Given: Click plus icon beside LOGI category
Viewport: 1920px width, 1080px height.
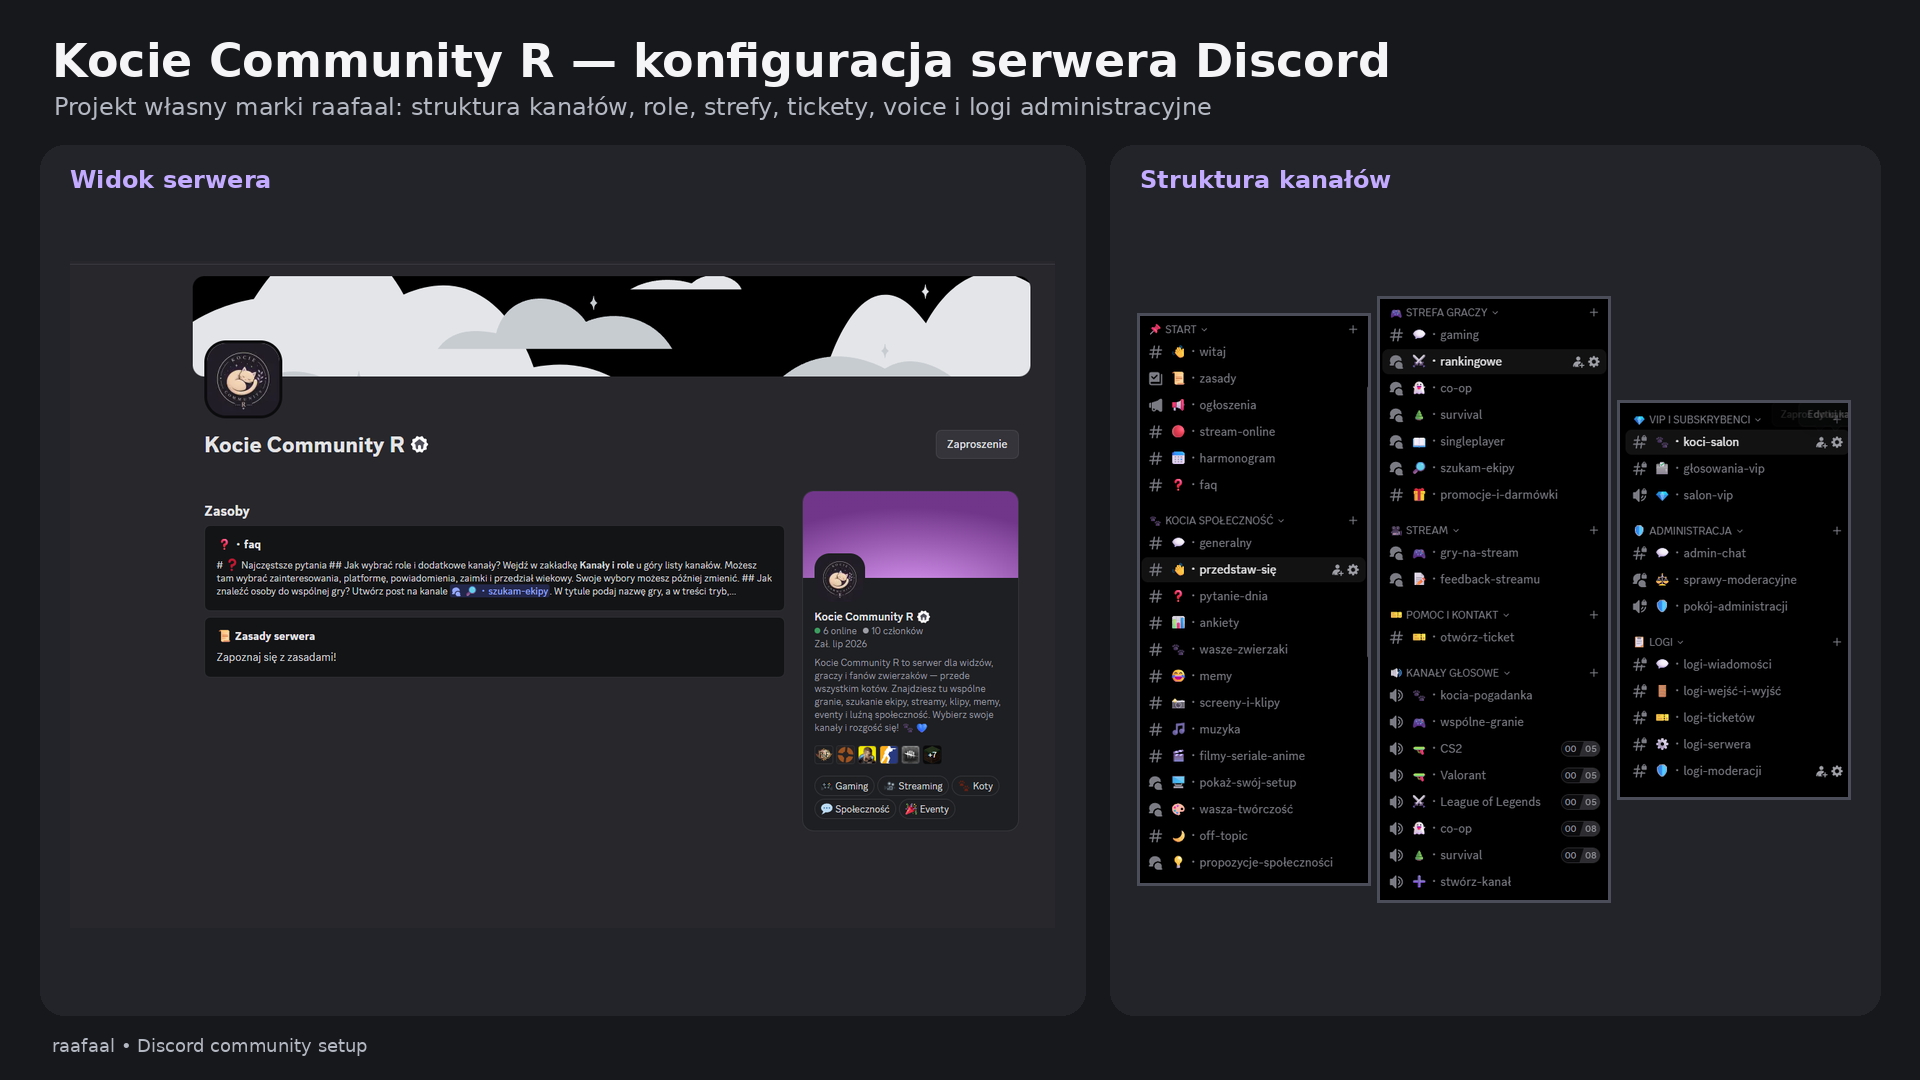Looking at the screenshot, I should tap(1837, 642).
